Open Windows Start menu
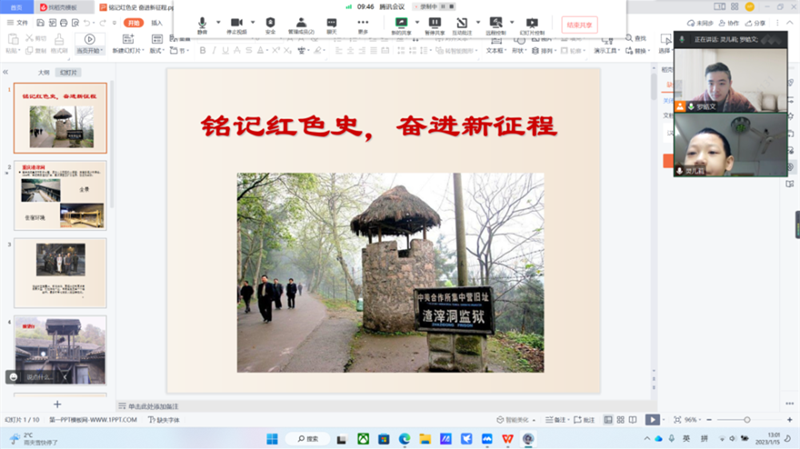This screenshot has height=449, width=800. click(272, 439)
